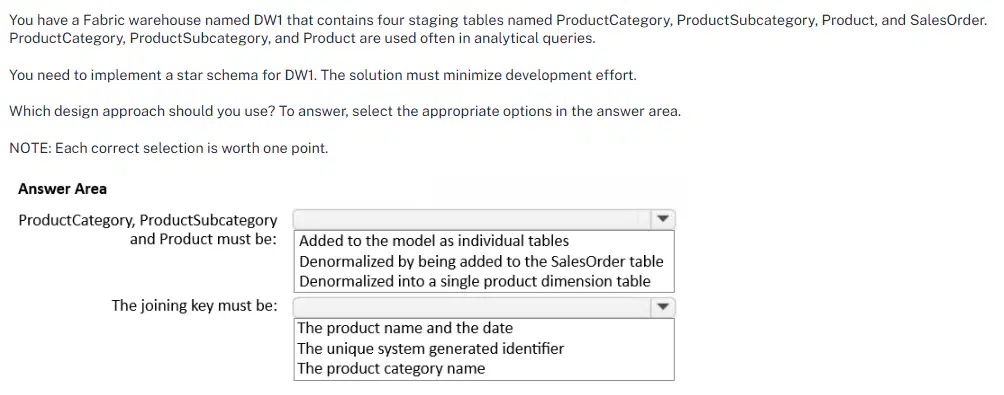Click the 'The joining key must be:' label
Screen dimensions: 1004x395
coord(195,305)
